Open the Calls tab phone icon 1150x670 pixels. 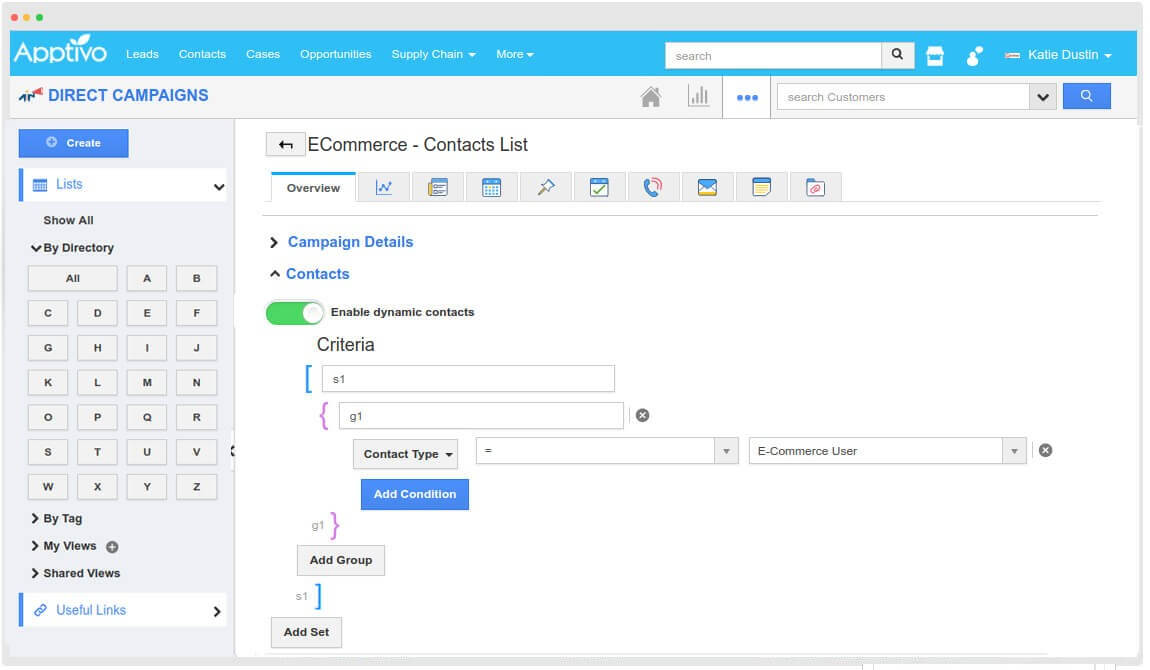tap(653, 186)
